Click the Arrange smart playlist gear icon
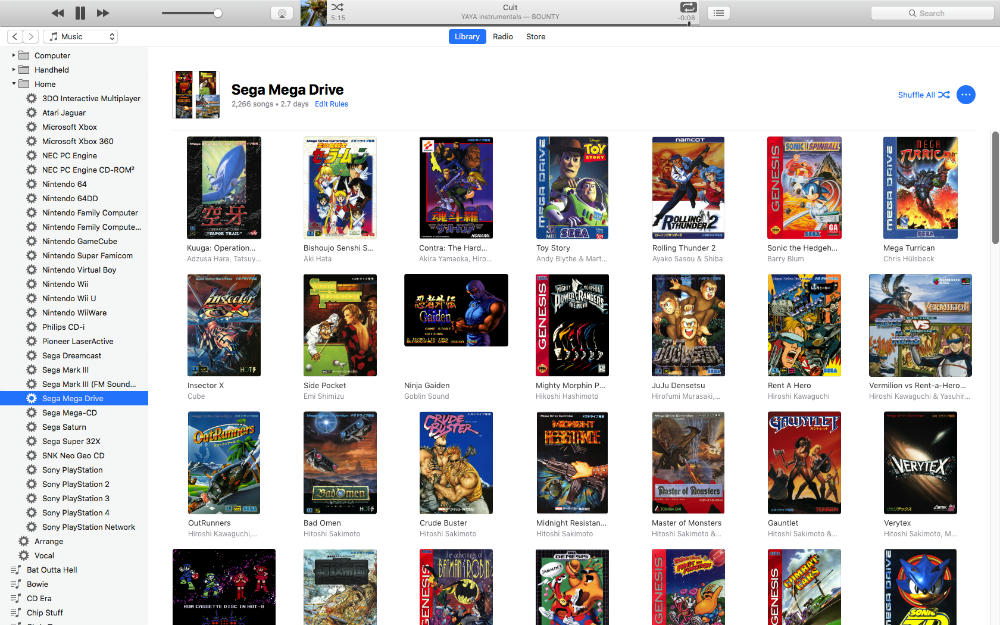1000x625 pixels. [24, 541]
